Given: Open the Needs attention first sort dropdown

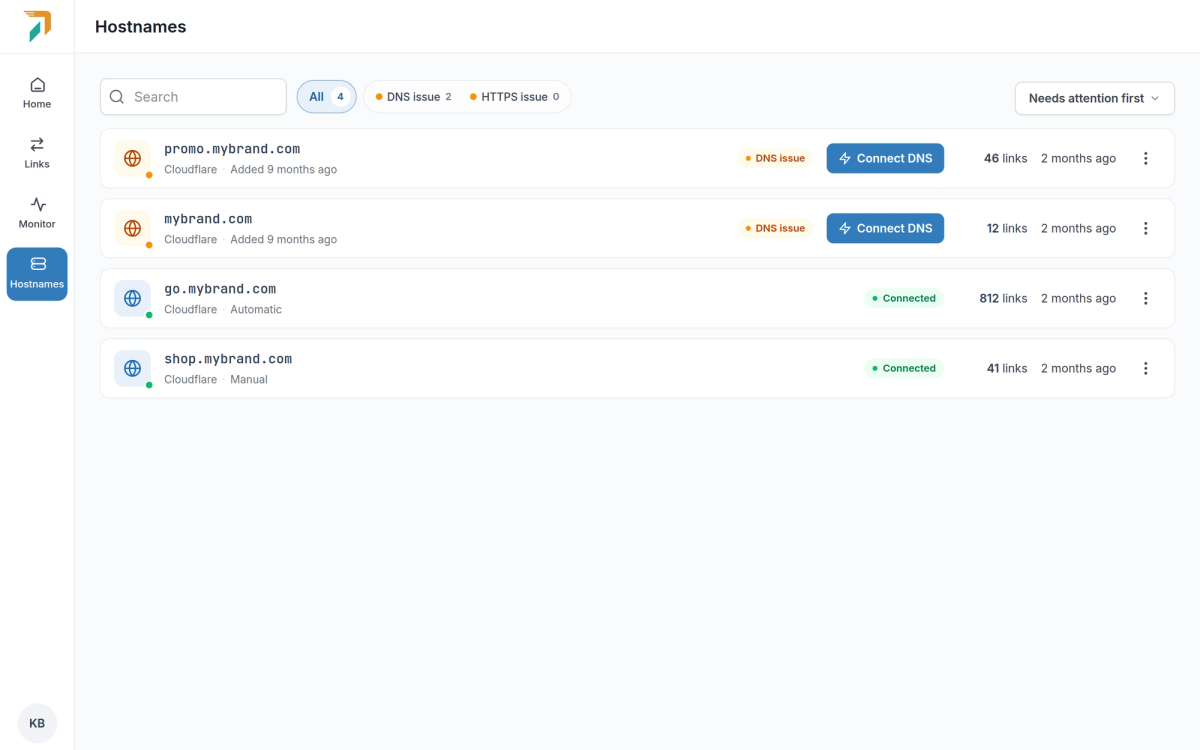Looking at the screenshot, I should tap(1094, 98).
